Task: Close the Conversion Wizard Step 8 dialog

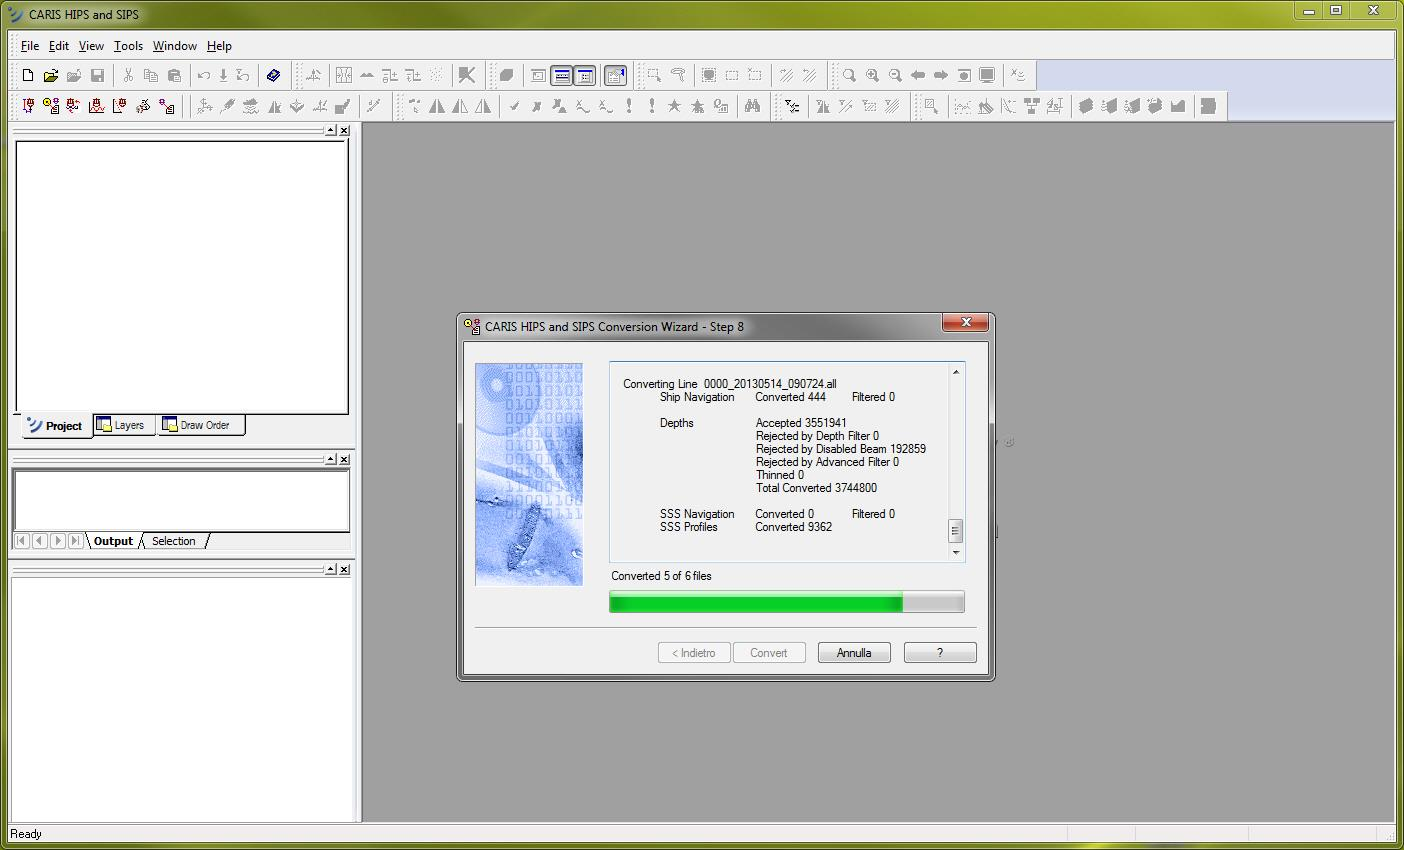Action: (965, 323)
